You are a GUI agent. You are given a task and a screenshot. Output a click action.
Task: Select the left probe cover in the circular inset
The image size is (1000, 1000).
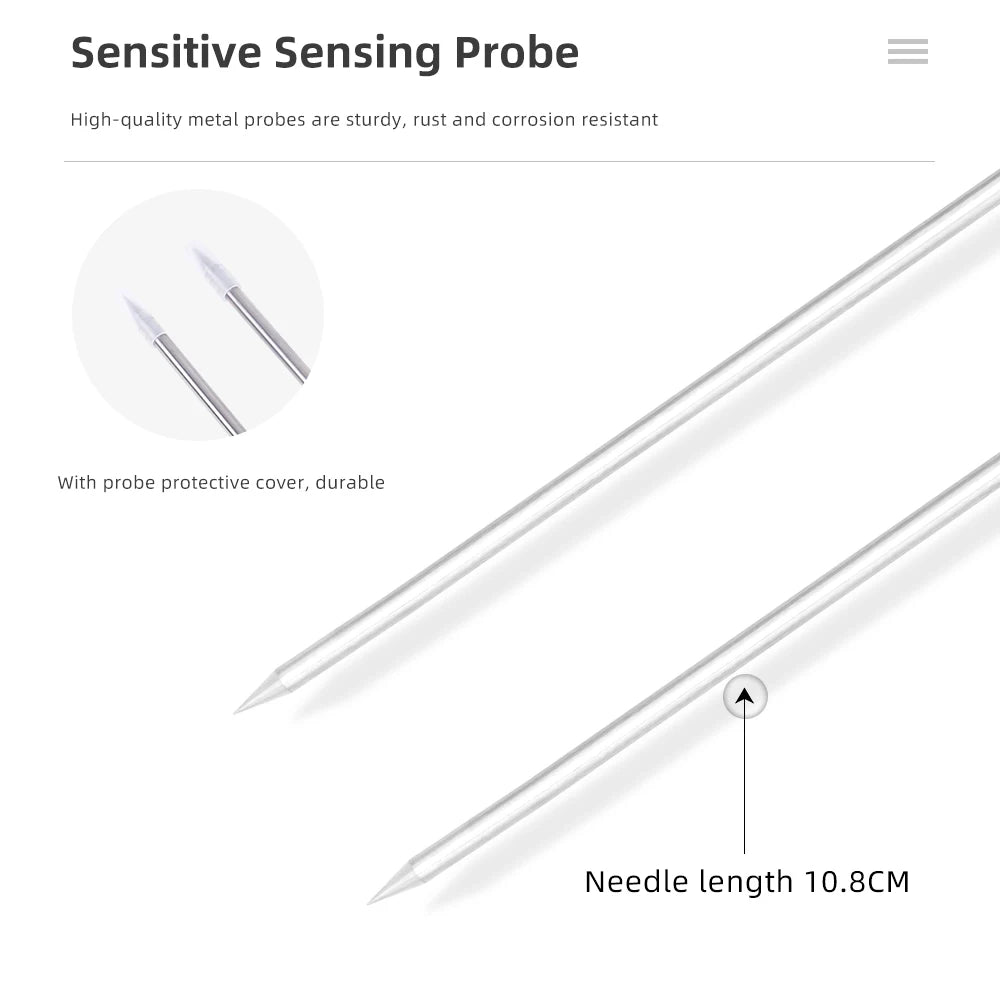[145, 318]
